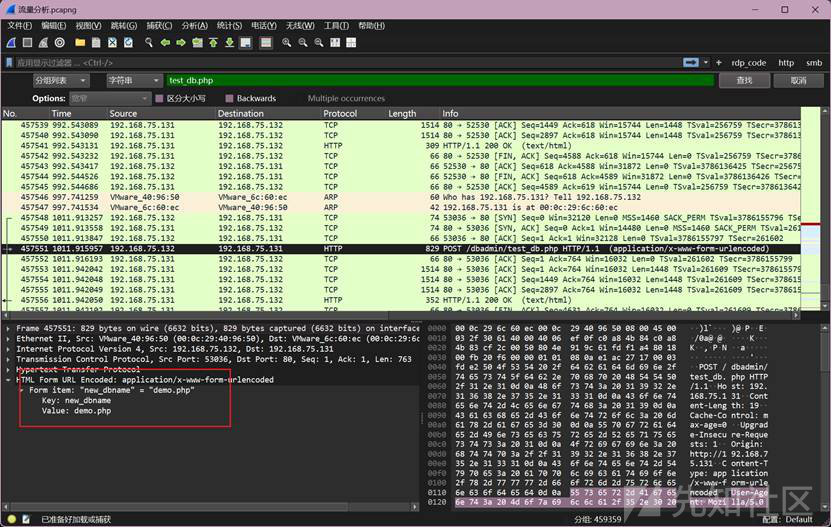The width and height of the screenshot is (831, 527).
Task: Reset text to normal size
Action: 319,42
